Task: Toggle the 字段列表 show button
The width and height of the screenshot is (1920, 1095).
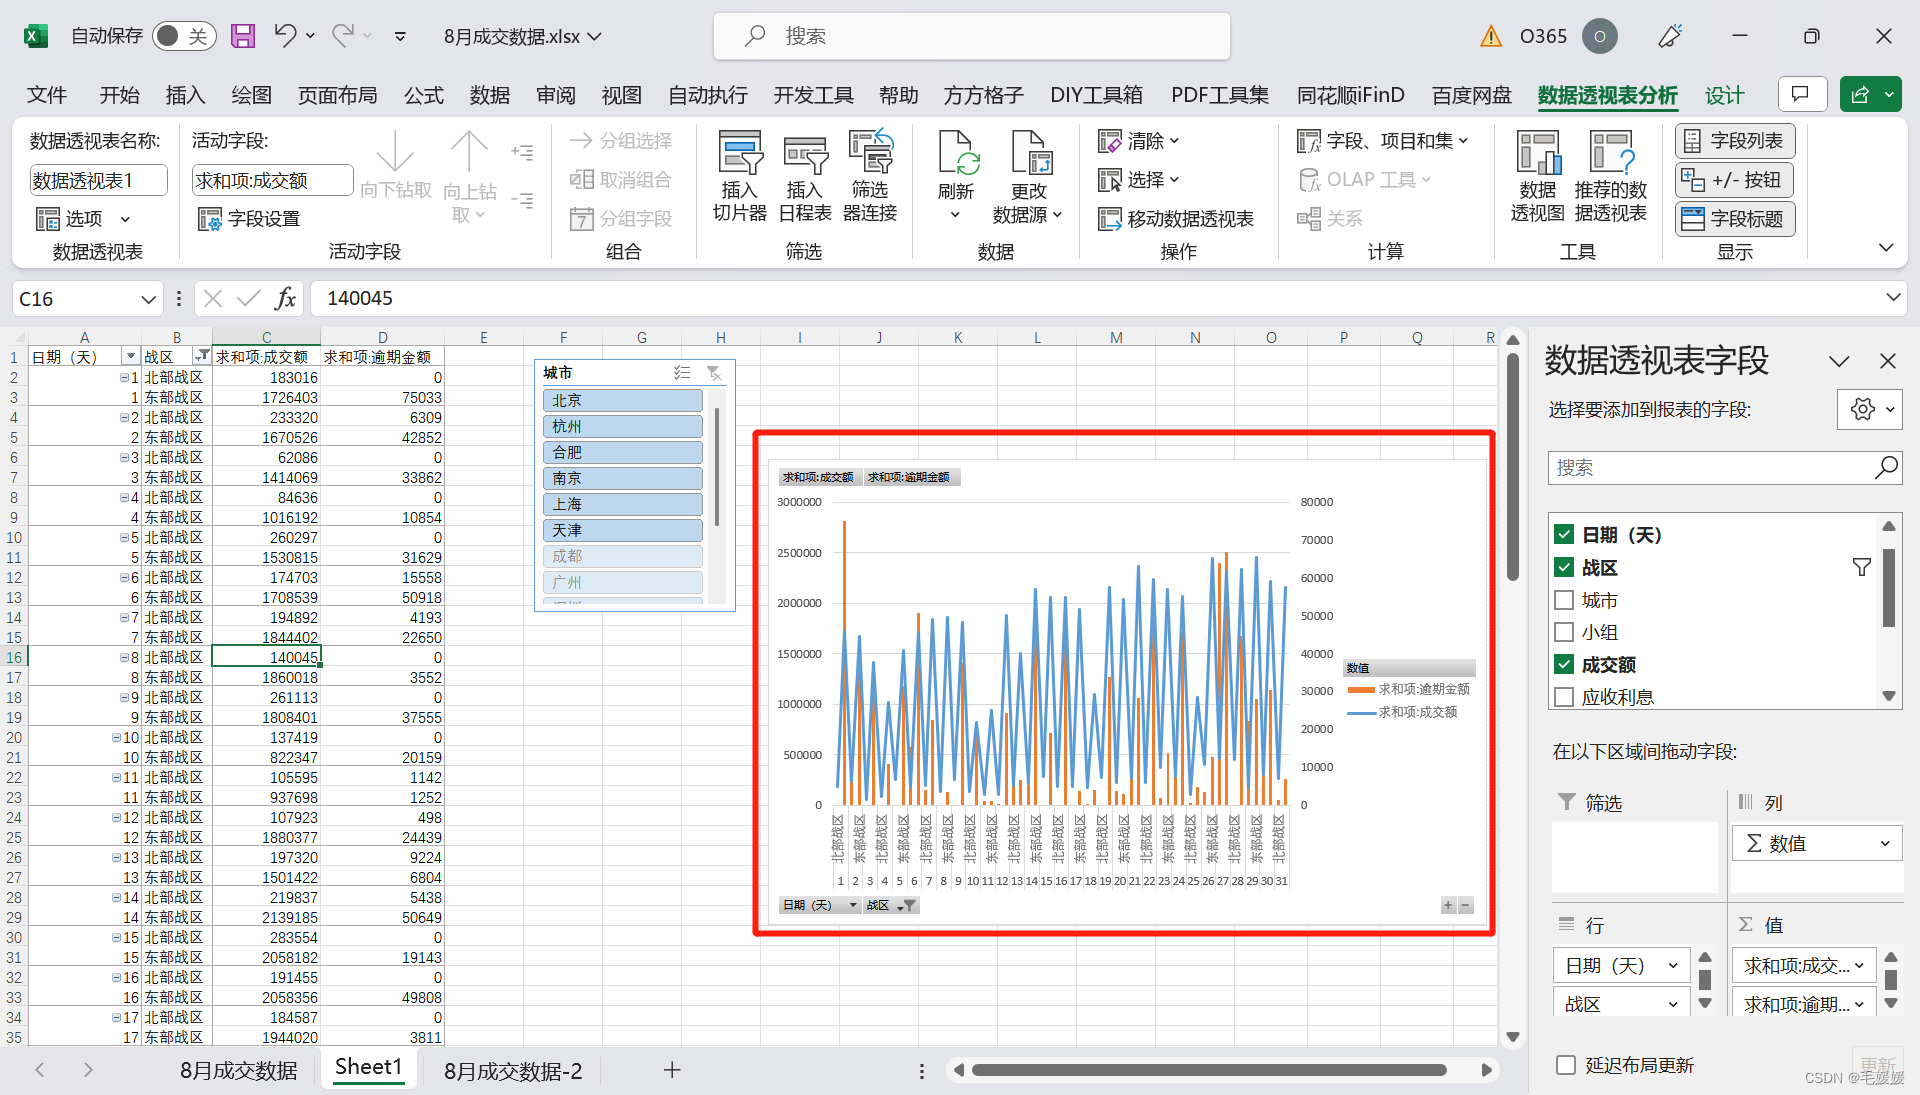Action: pyautogui.click(x=1735, y=141)
